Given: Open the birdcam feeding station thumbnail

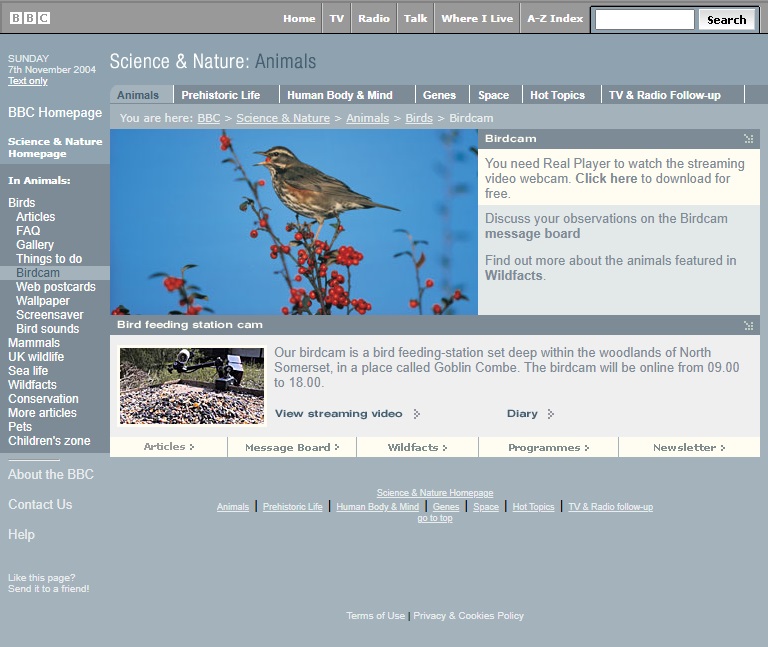Looking at the screenshot, I should point(192,385).
